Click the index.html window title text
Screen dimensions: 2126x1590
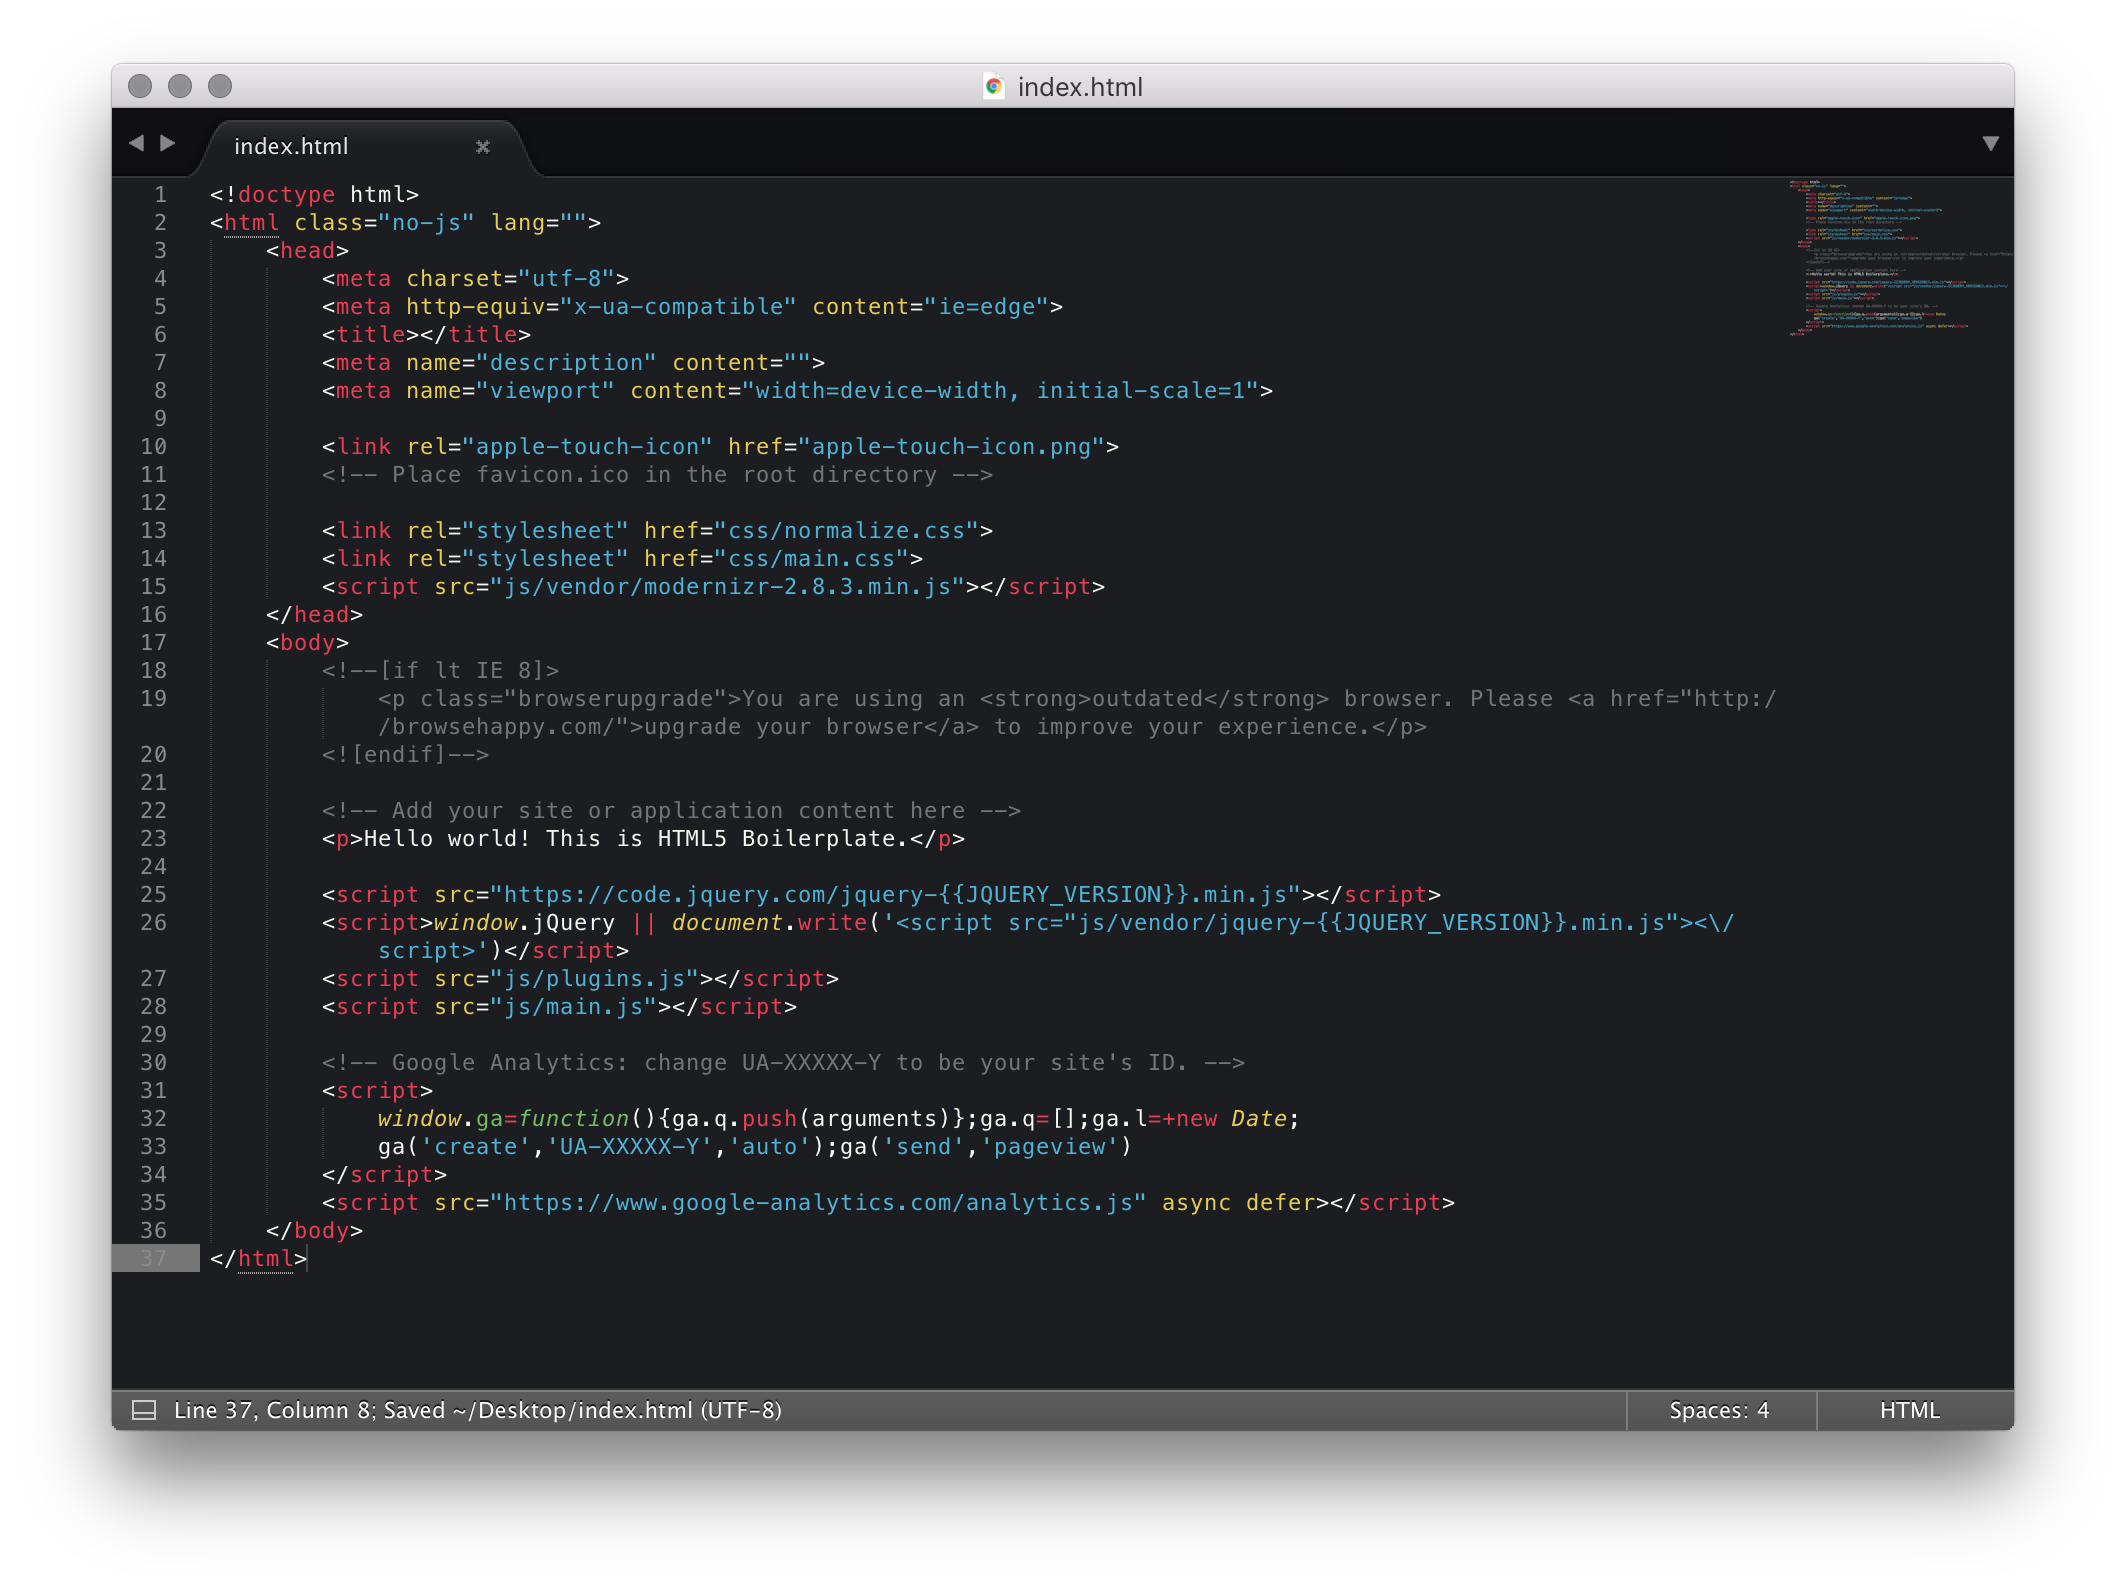(1079, 87)
